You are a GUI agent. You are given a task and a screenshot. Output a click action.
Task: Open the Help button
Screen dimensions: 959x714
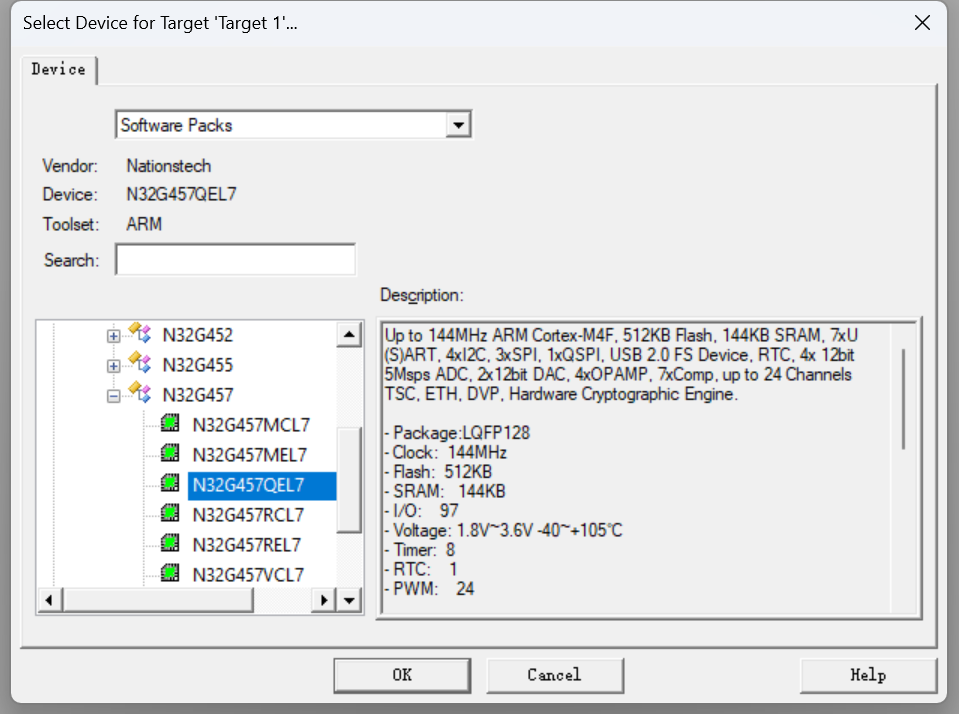click(868, 675)
